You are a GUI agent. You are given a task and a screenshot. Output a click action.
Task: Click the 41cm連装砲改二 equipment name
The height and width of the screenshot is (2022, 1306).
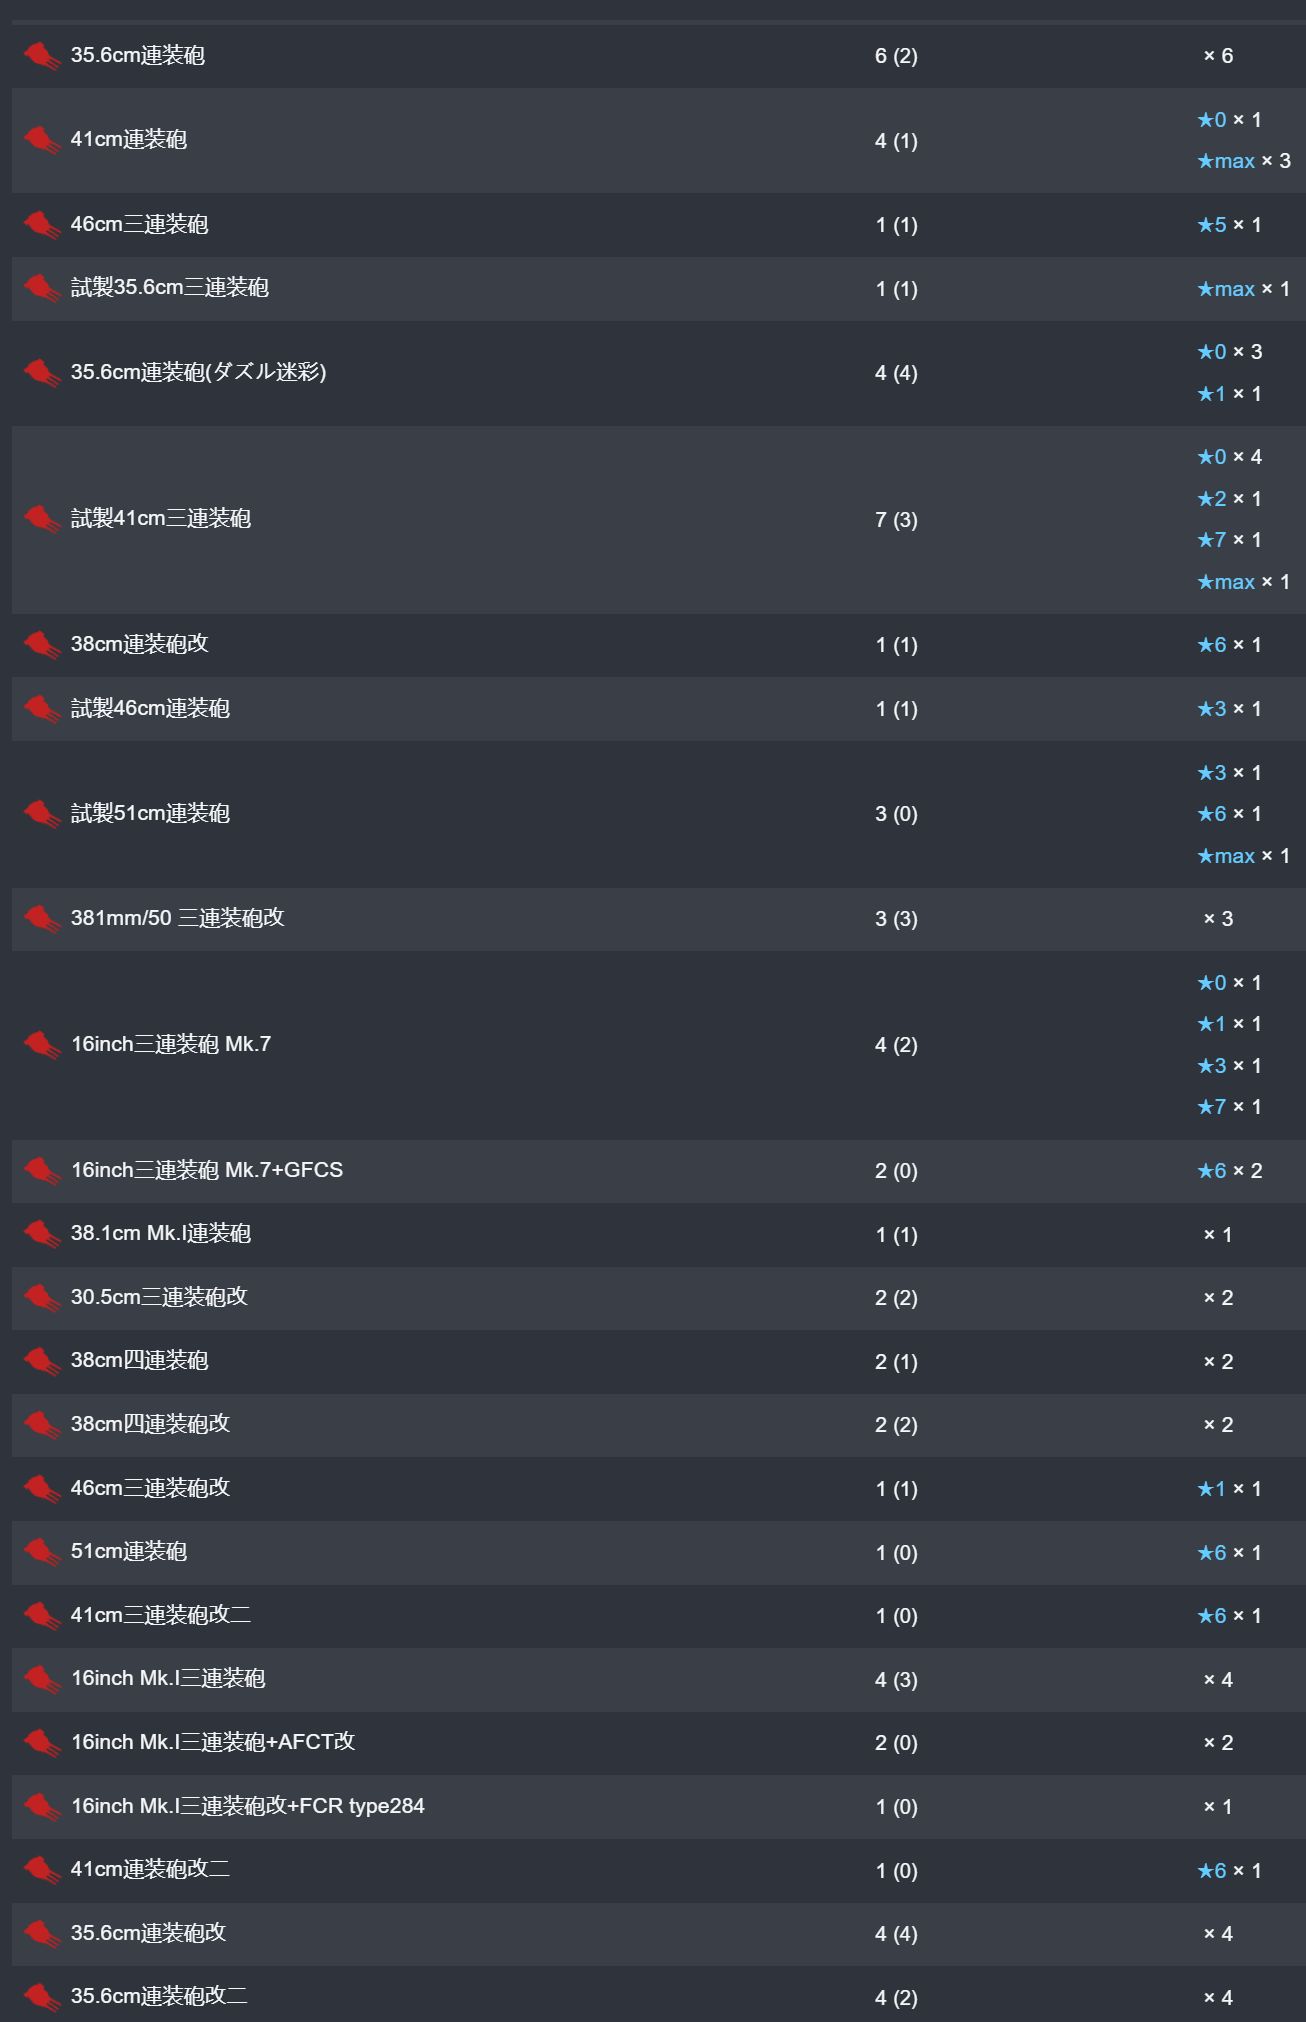tap(150, 1869)
